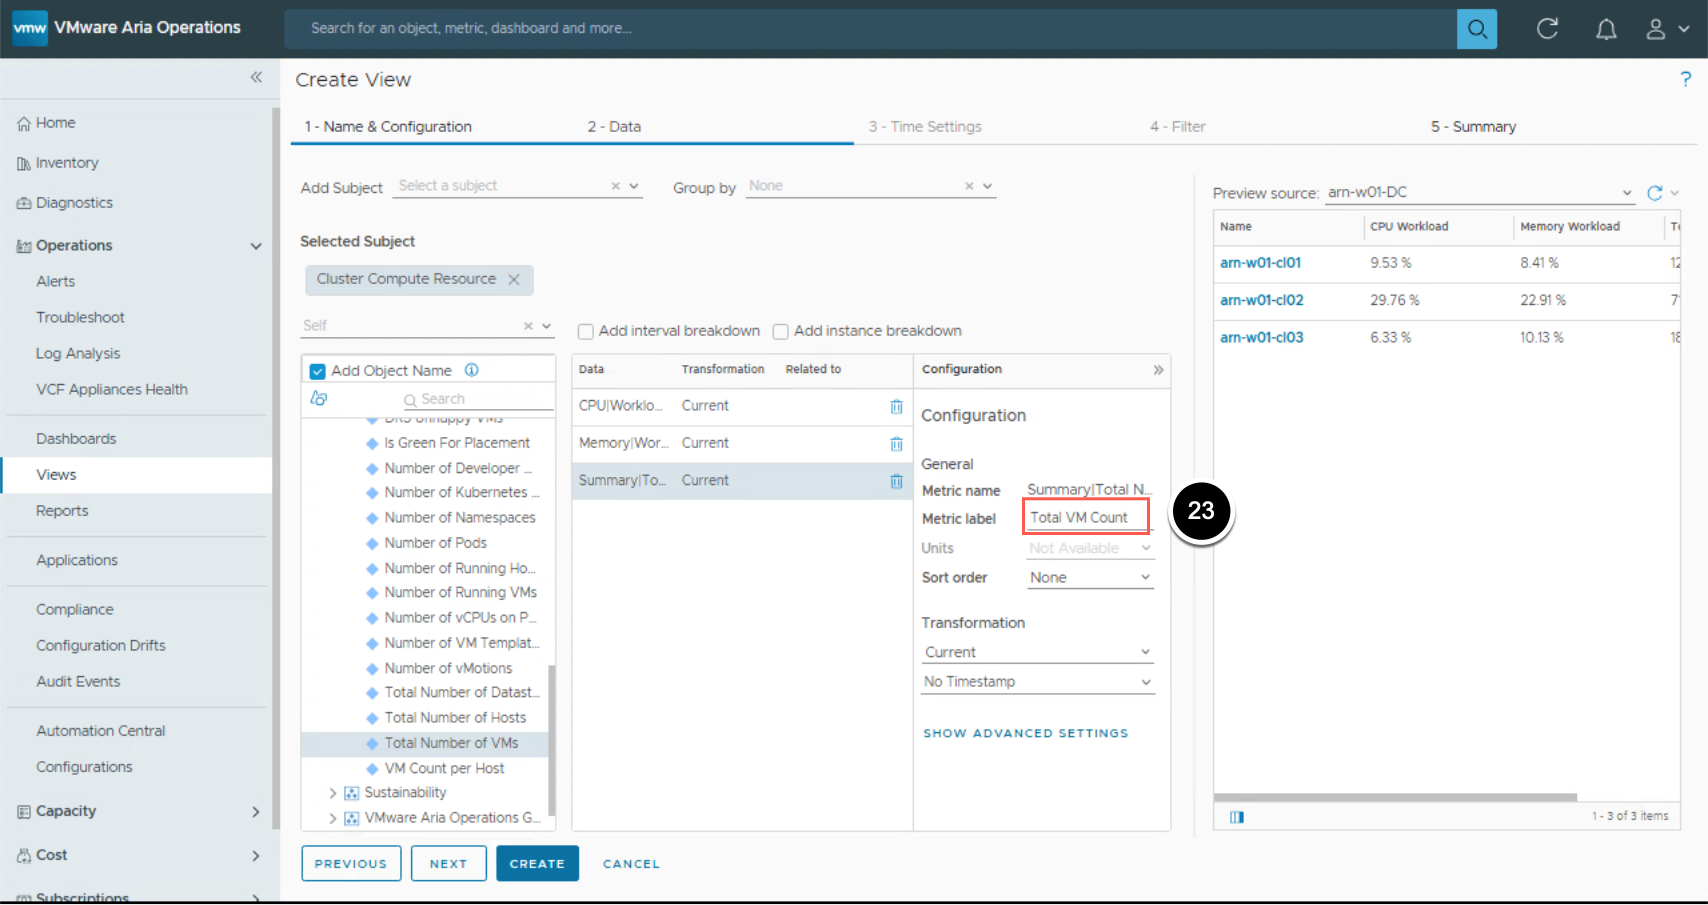The width and height of the screenshot is (1708, 905).
Task: Open the notifications bell
Action: [1605, 29]
